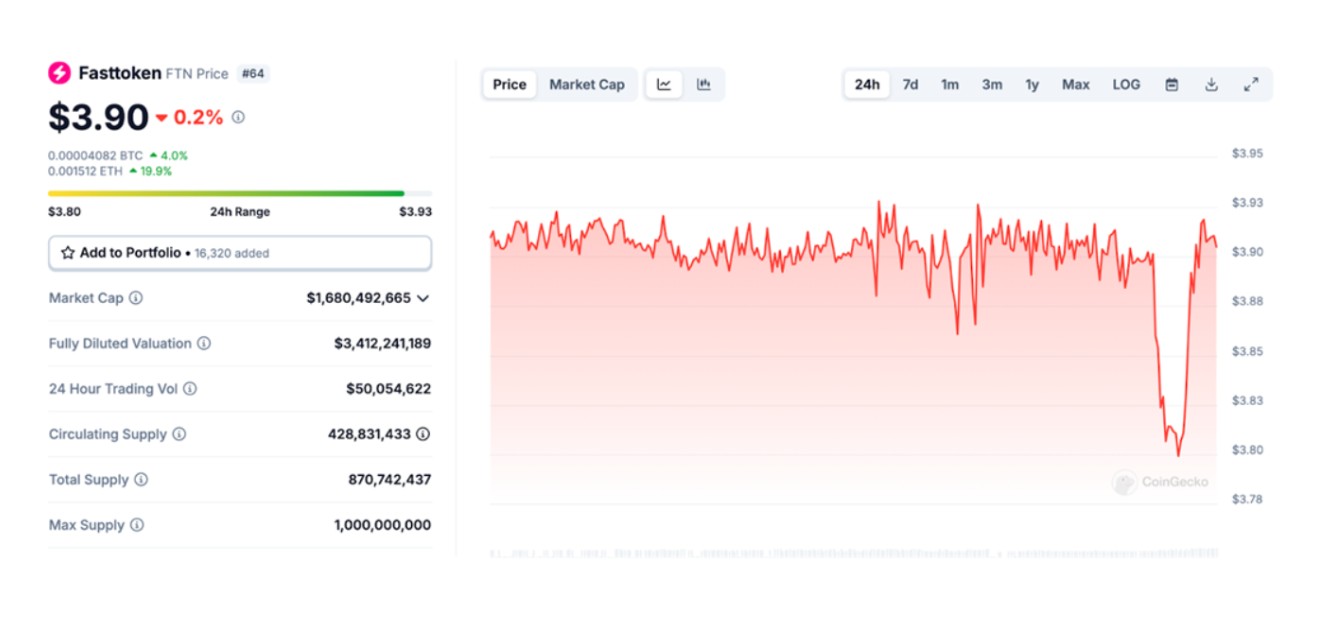Screen dimensions: 1342x628
Task: Download chart data icon
Action: tap(1211, 85)
